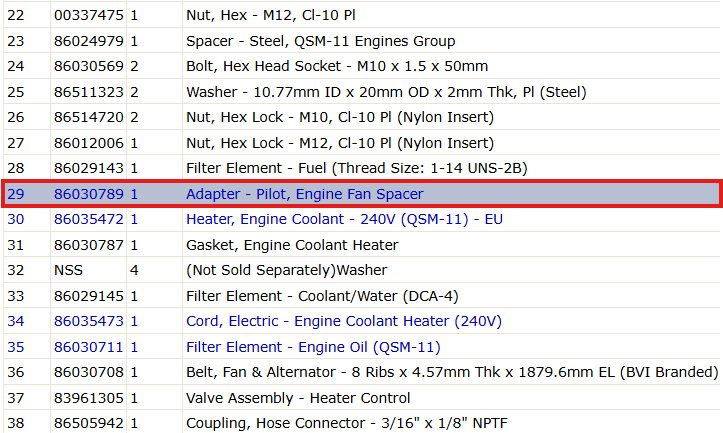Image resolution: width=723 pixels, height=433 pixels.
Task: Click the Not Sold Separately Washer row
Action: [x=362, y=270]
